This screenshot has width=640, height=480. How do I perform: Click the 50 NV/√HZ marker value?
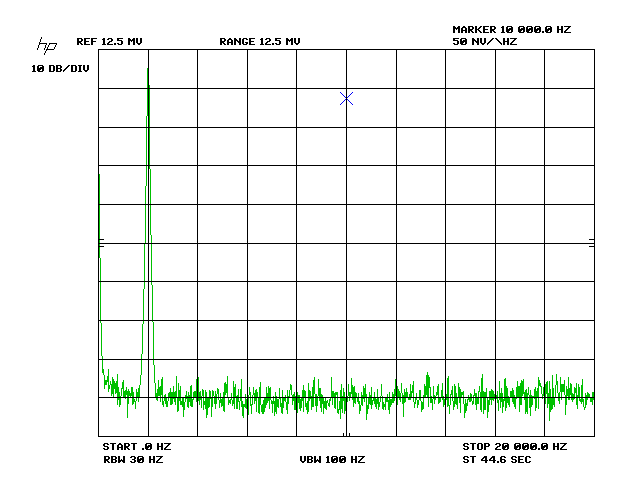tap(484, 41)
